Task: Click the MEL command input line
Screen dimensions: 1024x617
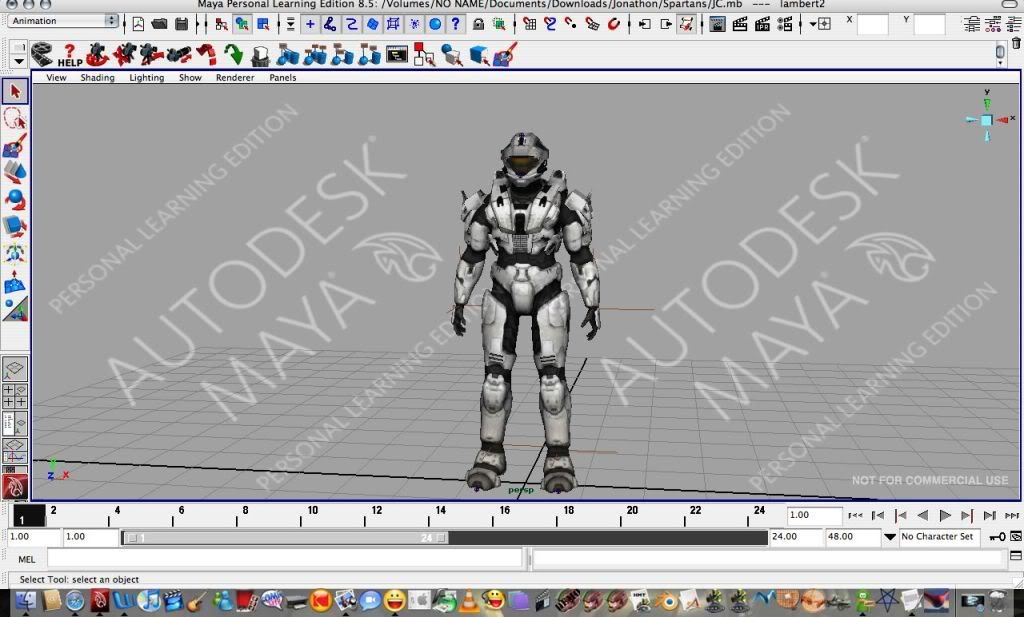Action: (x=285, y=559)
